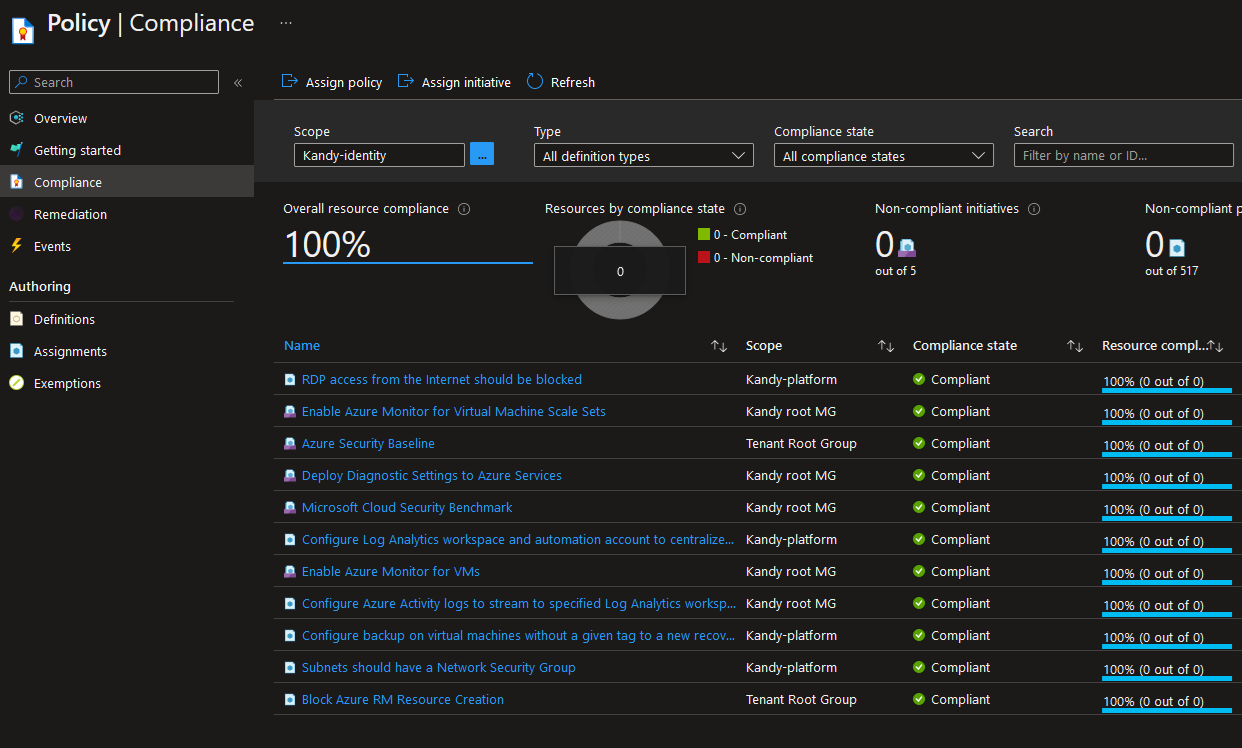Select Compliance in the sidebar menu

127,182
